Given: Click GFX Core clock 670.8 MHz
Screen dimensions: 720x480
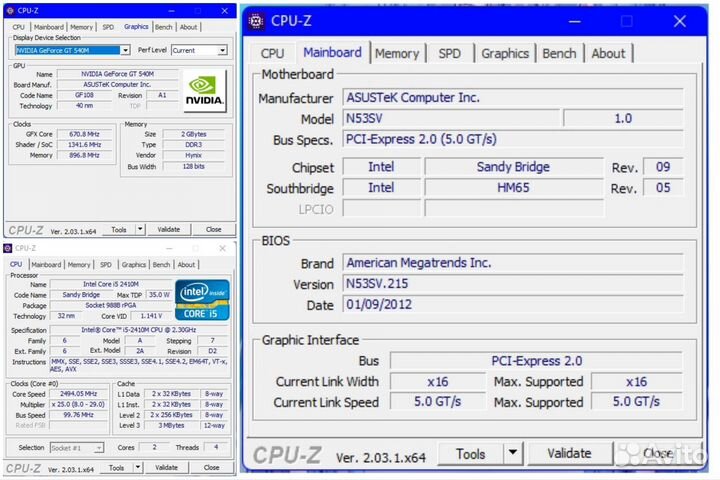Looking at the screenshot, I should click(84, 134).
